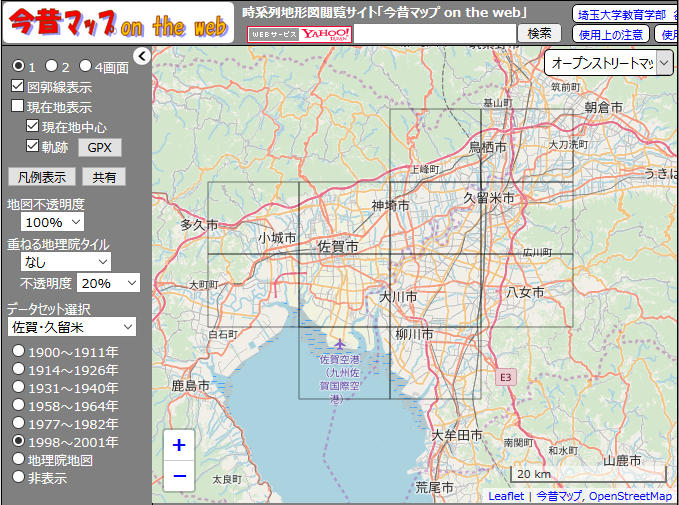Click the 柳川市 label on map
Screen dimensions: 679x505
(x=414, y=334)
